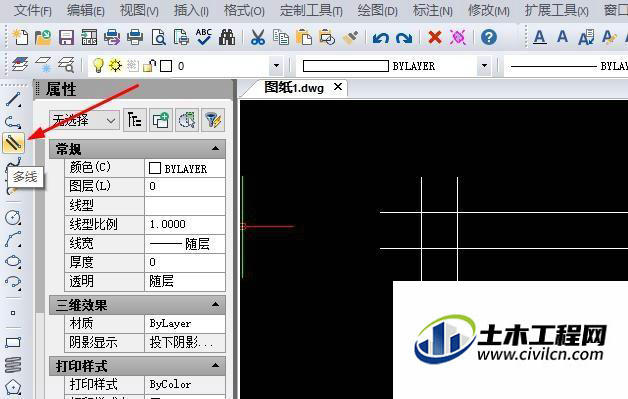Toggle layer lock padlock icon
Viewport: 628px width, 399px height.
click(x=149, y=65)
